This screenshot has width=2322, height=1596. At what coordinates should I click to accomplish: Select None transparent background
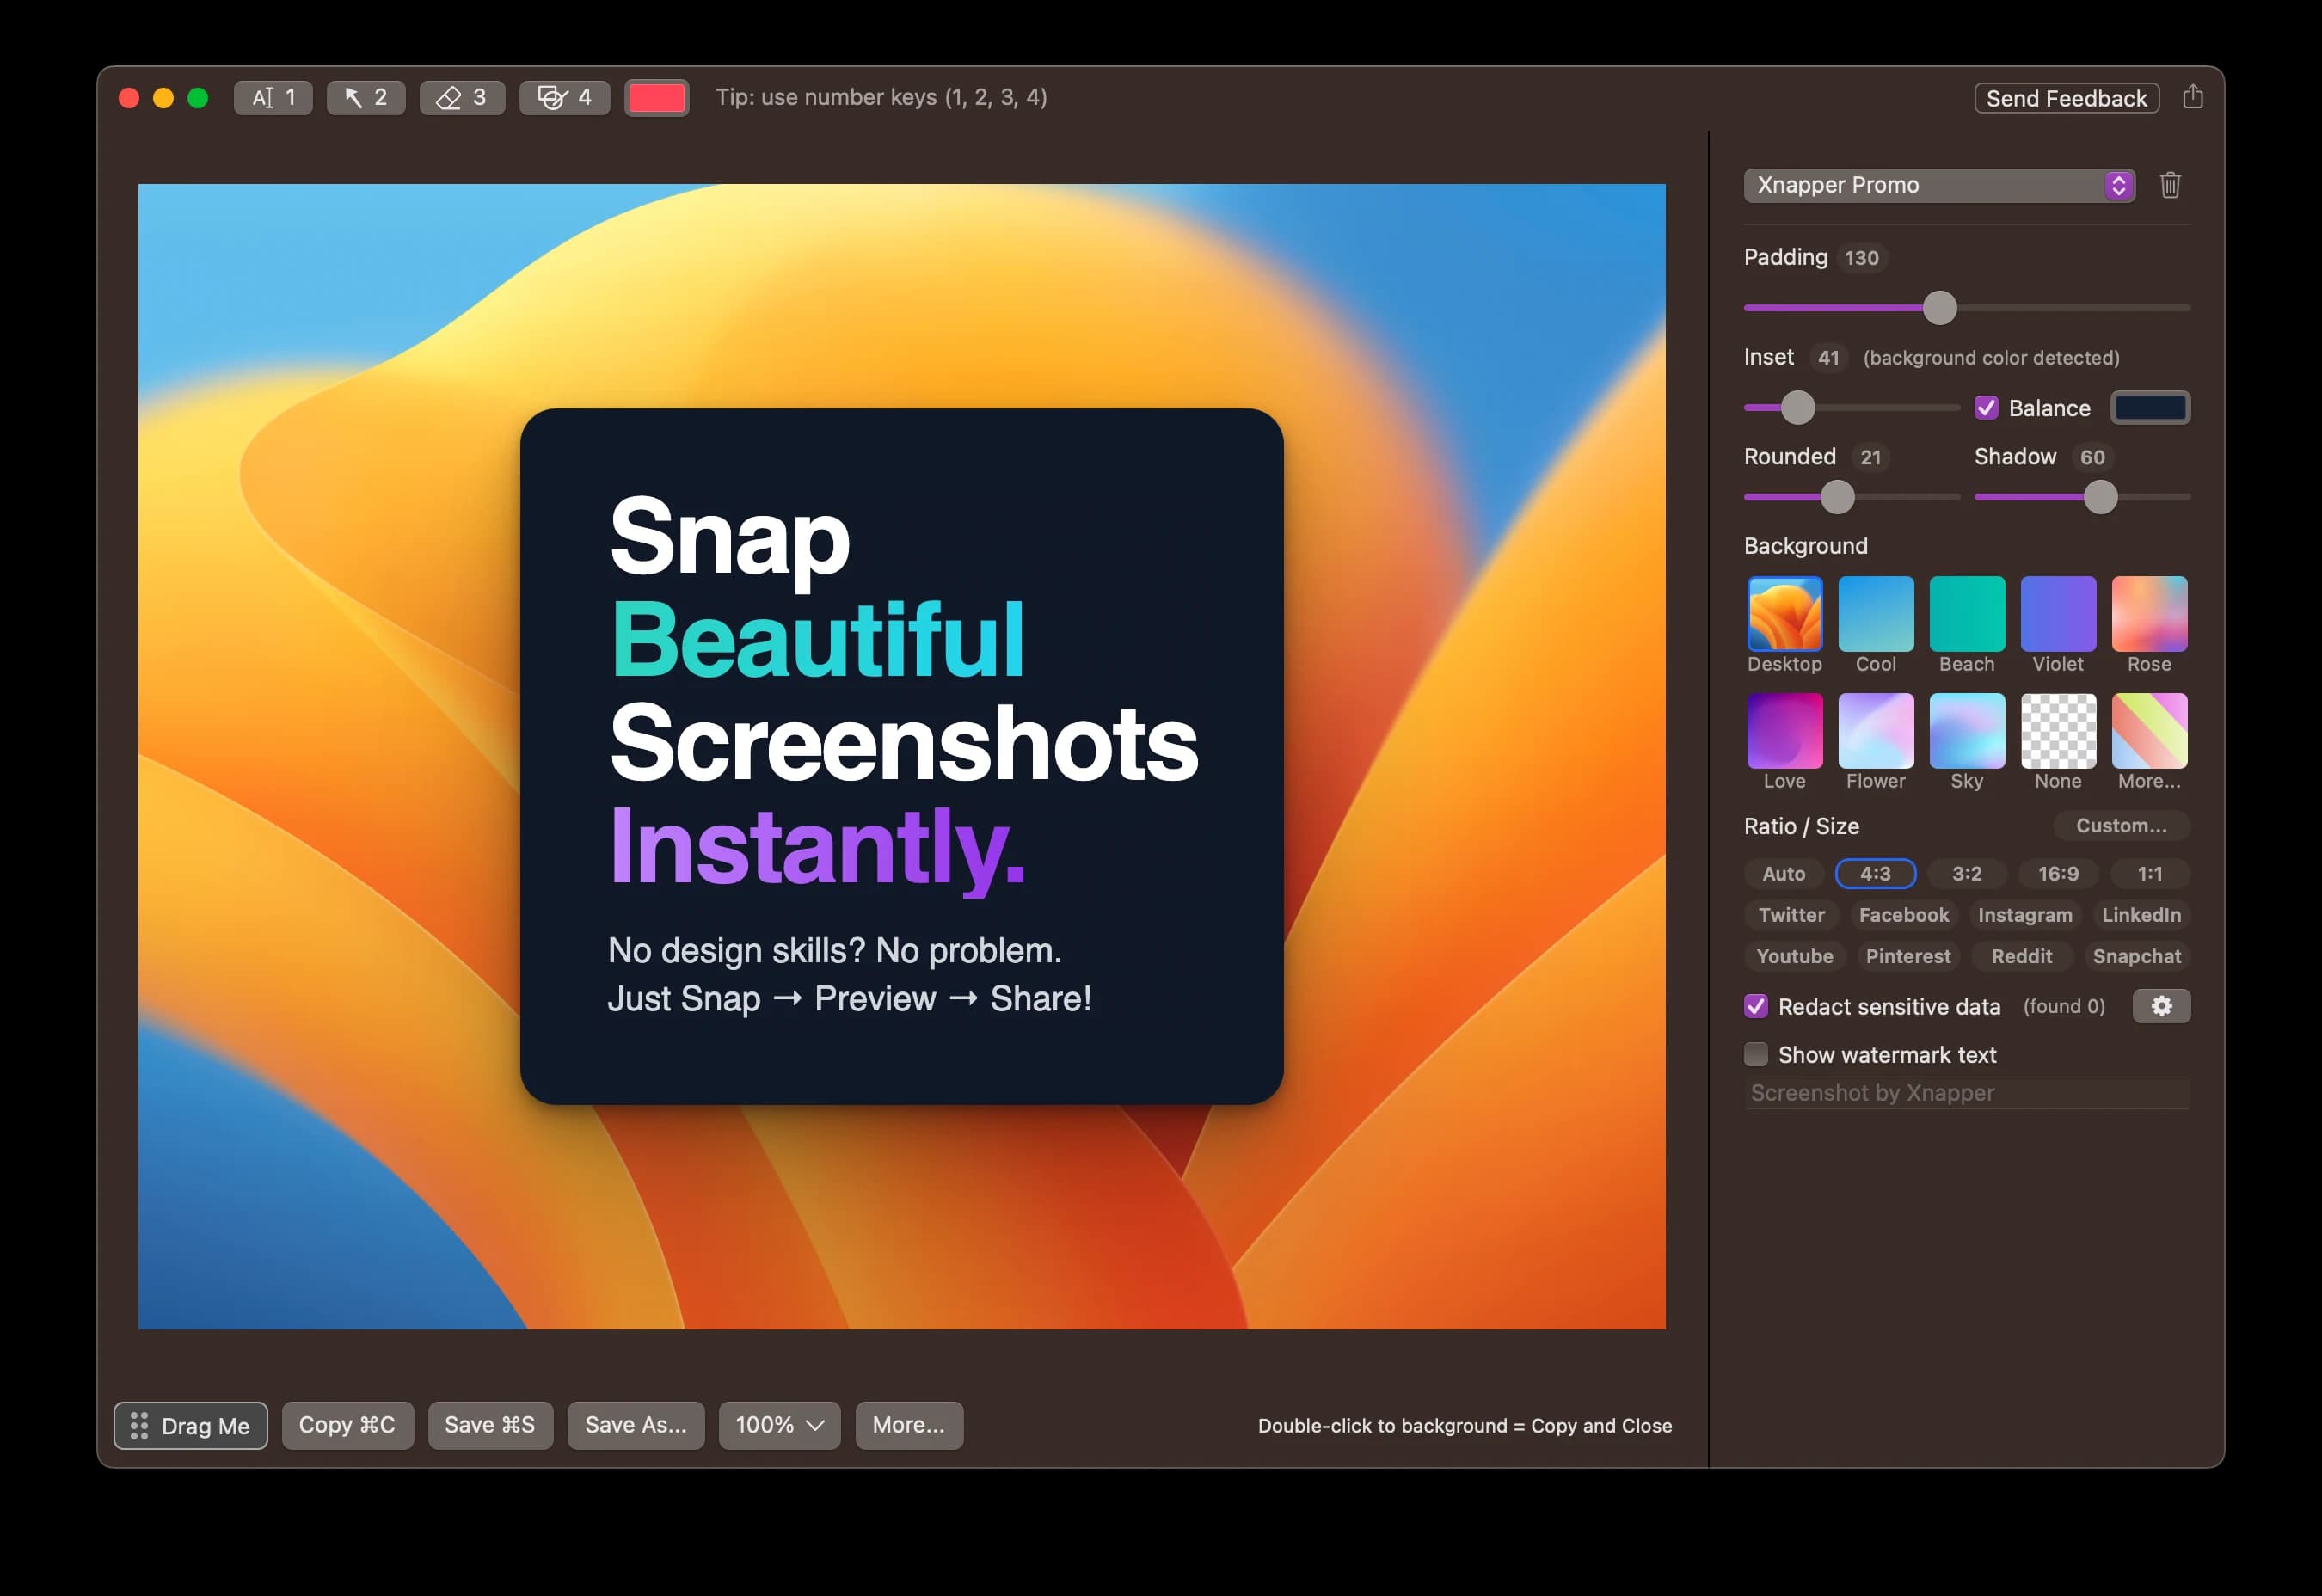(2057, 730)
